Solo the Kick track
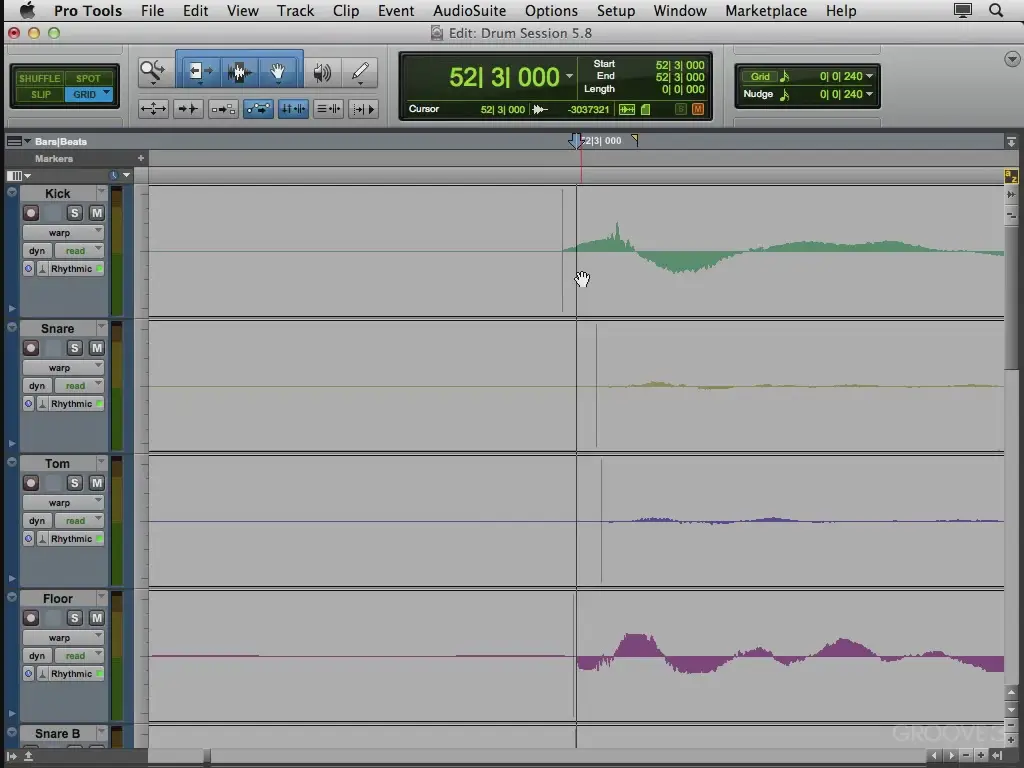Image resolution: width=1024 pixels, height=768 pixels. point(74,213)
